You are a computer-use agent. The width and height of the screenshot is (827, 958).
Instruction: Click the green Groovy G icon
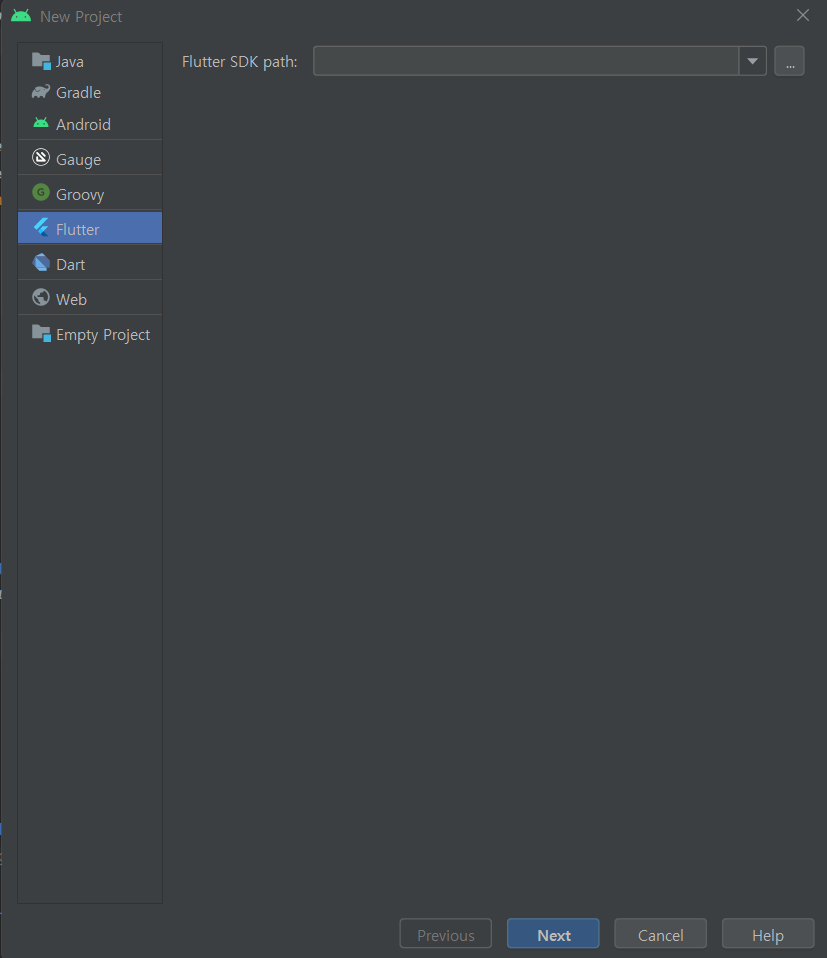click(41, 193)
